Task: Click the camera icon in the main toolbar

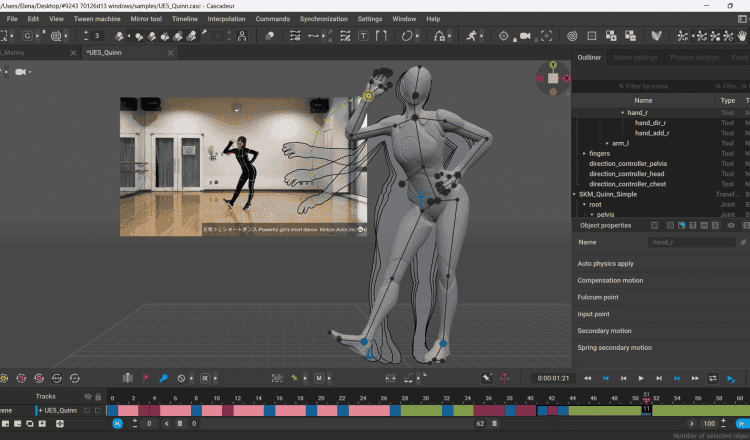Action: [x=525, y=35]
